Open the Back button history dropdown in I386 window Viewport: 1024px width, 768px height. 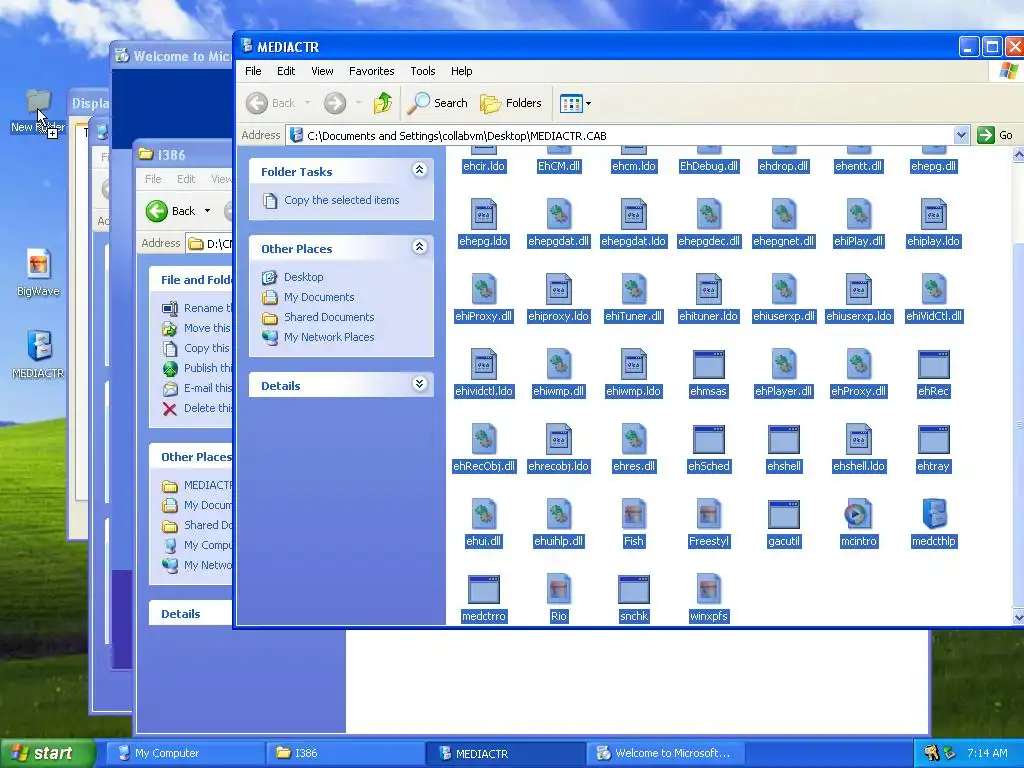point(207,211)
